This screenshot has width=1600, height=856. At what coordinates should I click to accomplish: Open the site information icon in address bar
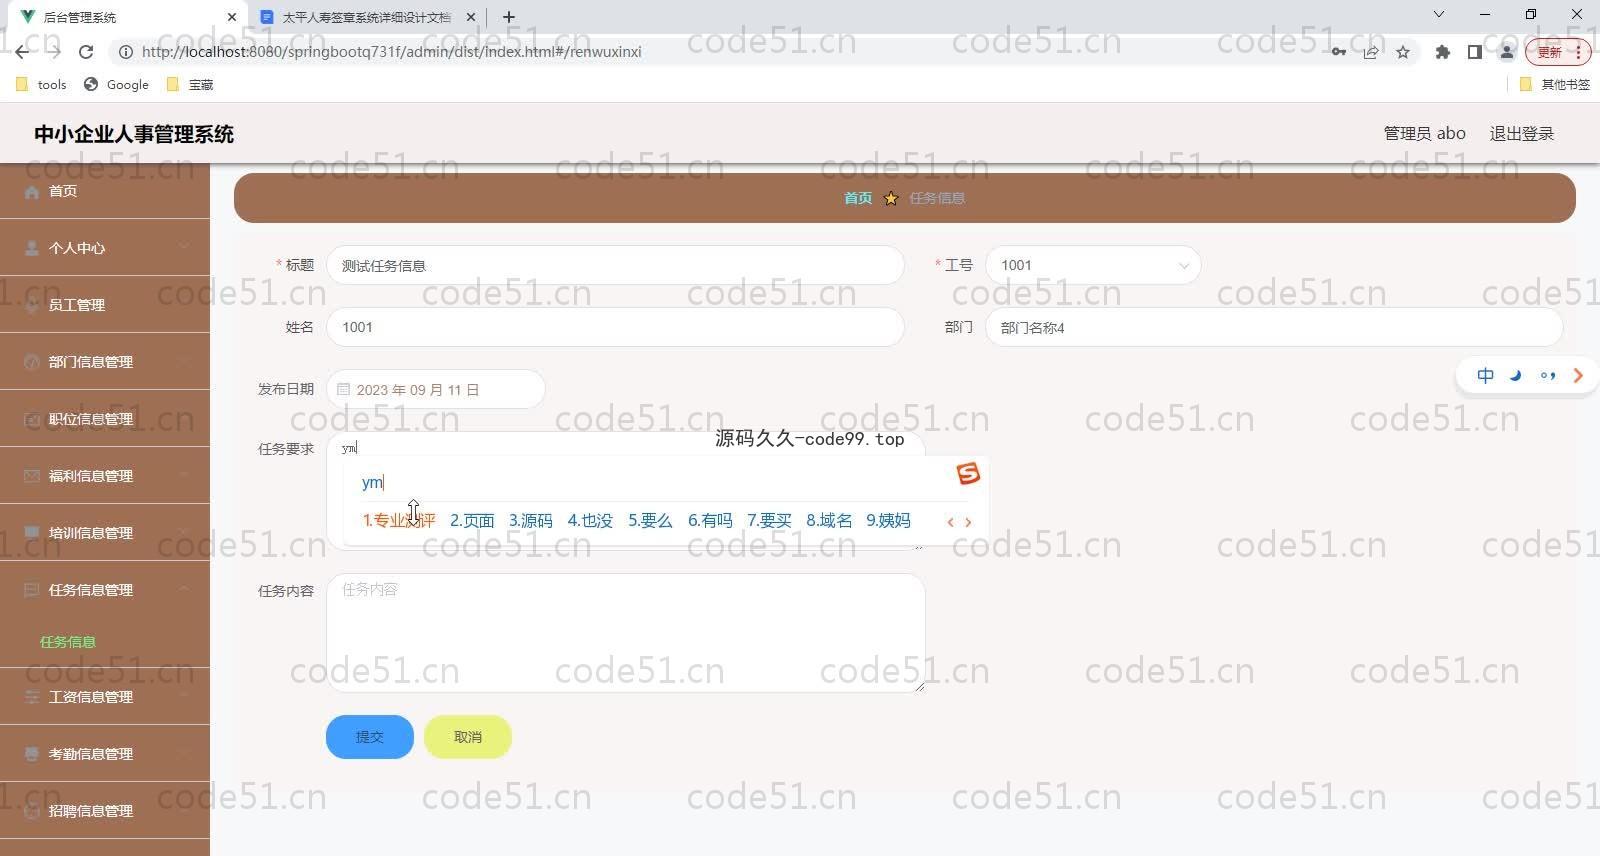click(x=126, y=52)
